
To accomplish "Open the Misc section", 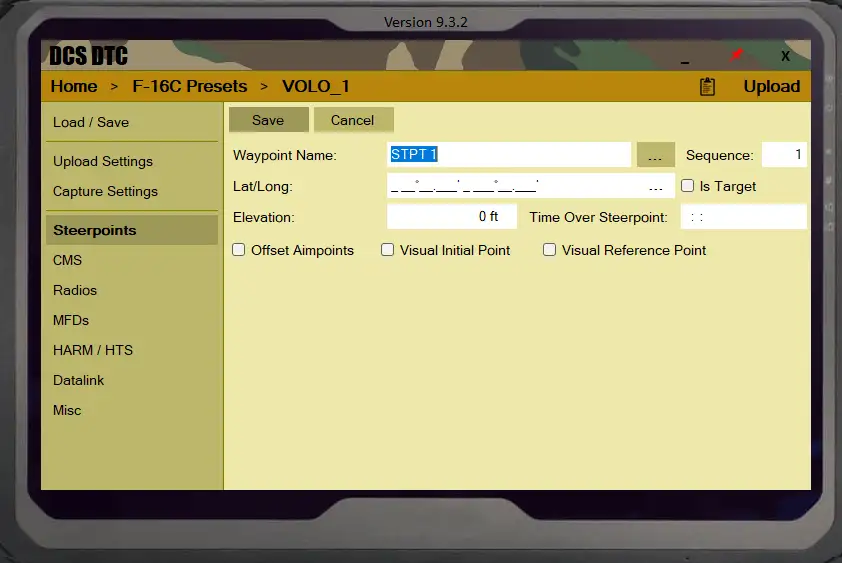I will pos(132,410).
